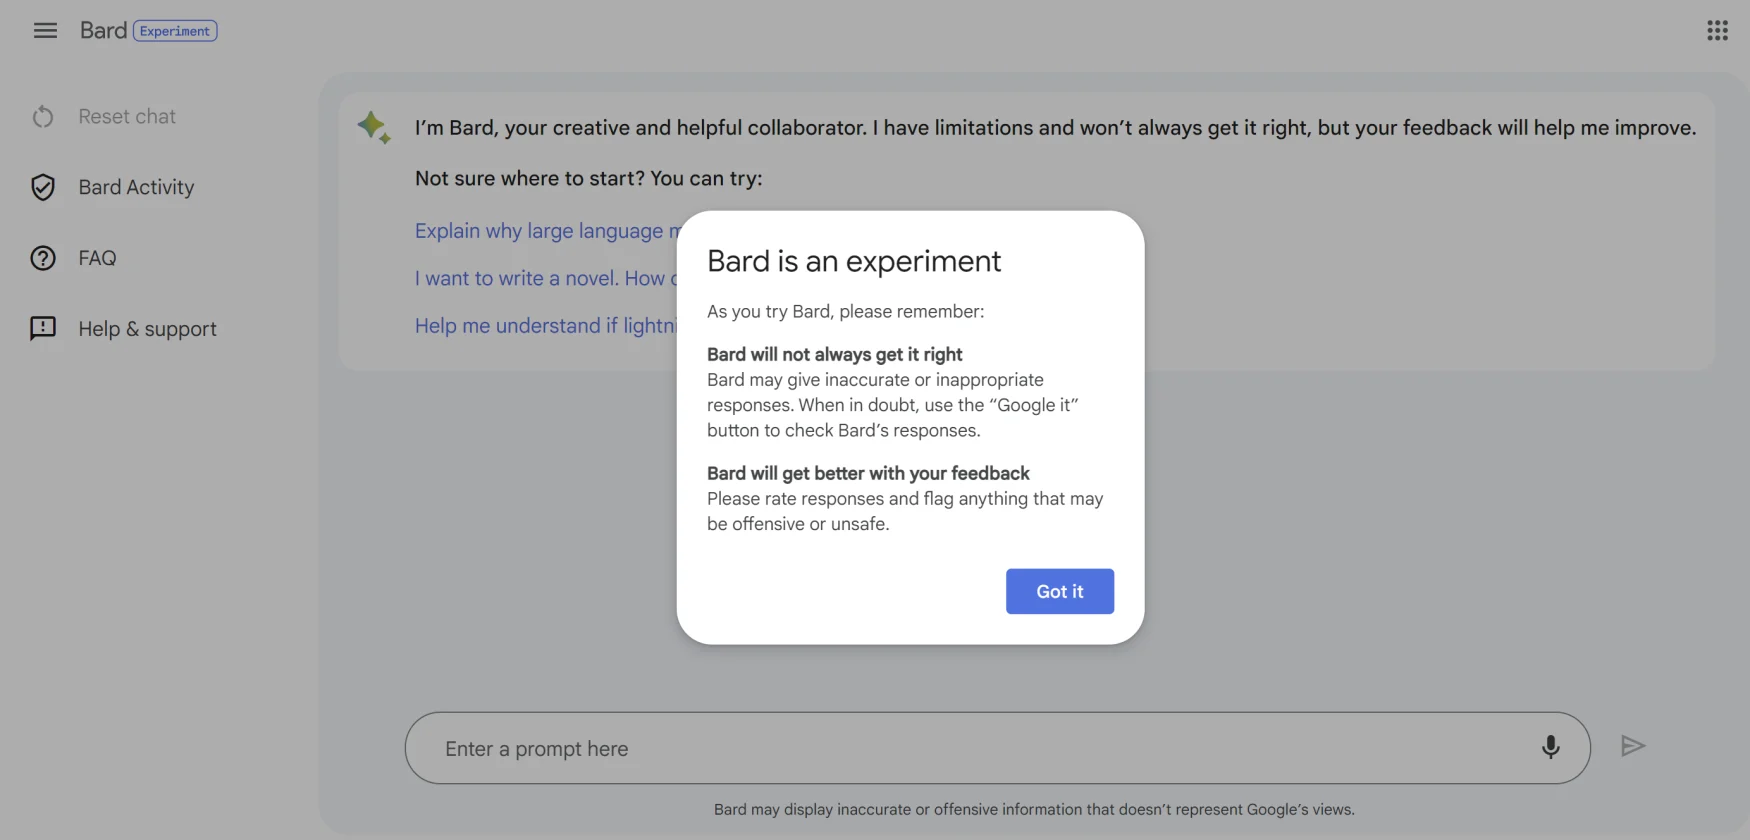The image size is (1750, 840).
Task: Click the Bard sparkle logo icon
Action: (374, 127)
